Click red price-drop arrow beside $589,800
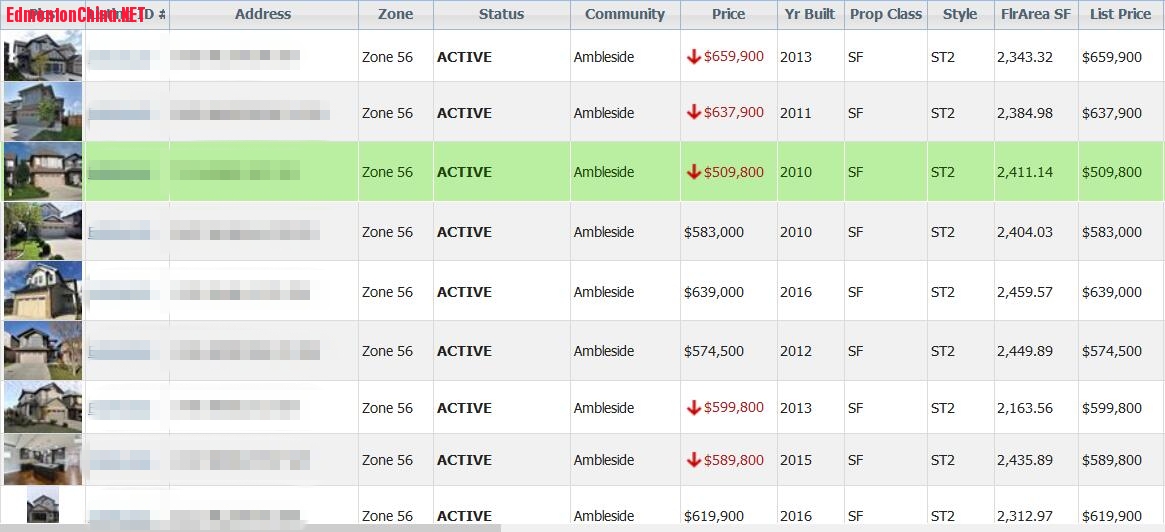Viewport: 1165px width, 532px height. click(x=693, y=460)
